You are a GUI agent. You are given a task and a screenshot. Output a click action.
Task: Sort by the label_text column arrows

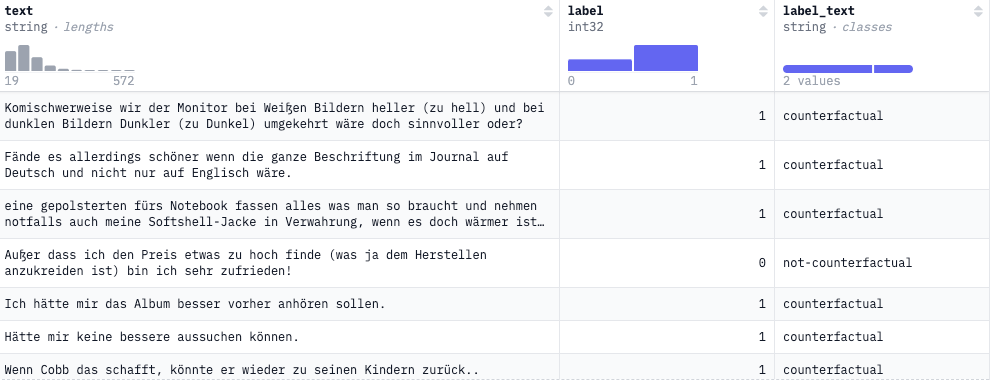[x=979, y=11]
